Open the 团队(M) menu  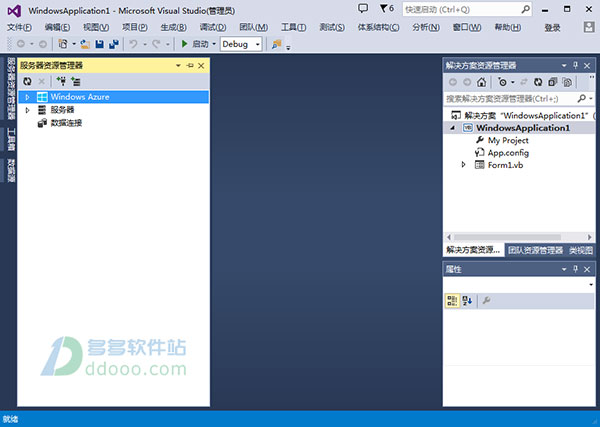[253, 27]
